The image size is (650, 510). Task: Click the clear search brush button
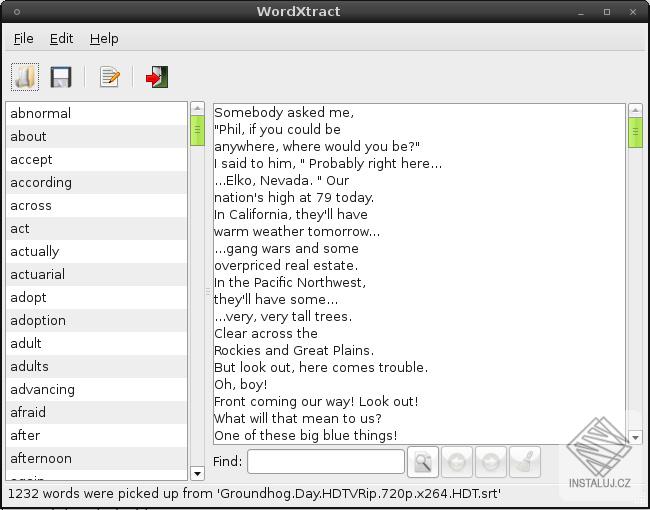coord(525,462)
